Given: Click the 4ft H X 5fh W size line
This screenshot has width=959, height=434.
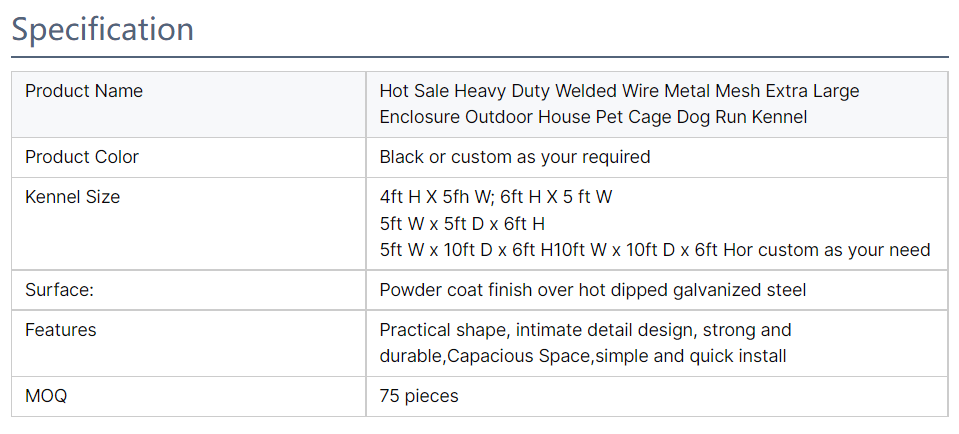Looking at the screenshot, I should pyautogui.click(x=495, y=197).
